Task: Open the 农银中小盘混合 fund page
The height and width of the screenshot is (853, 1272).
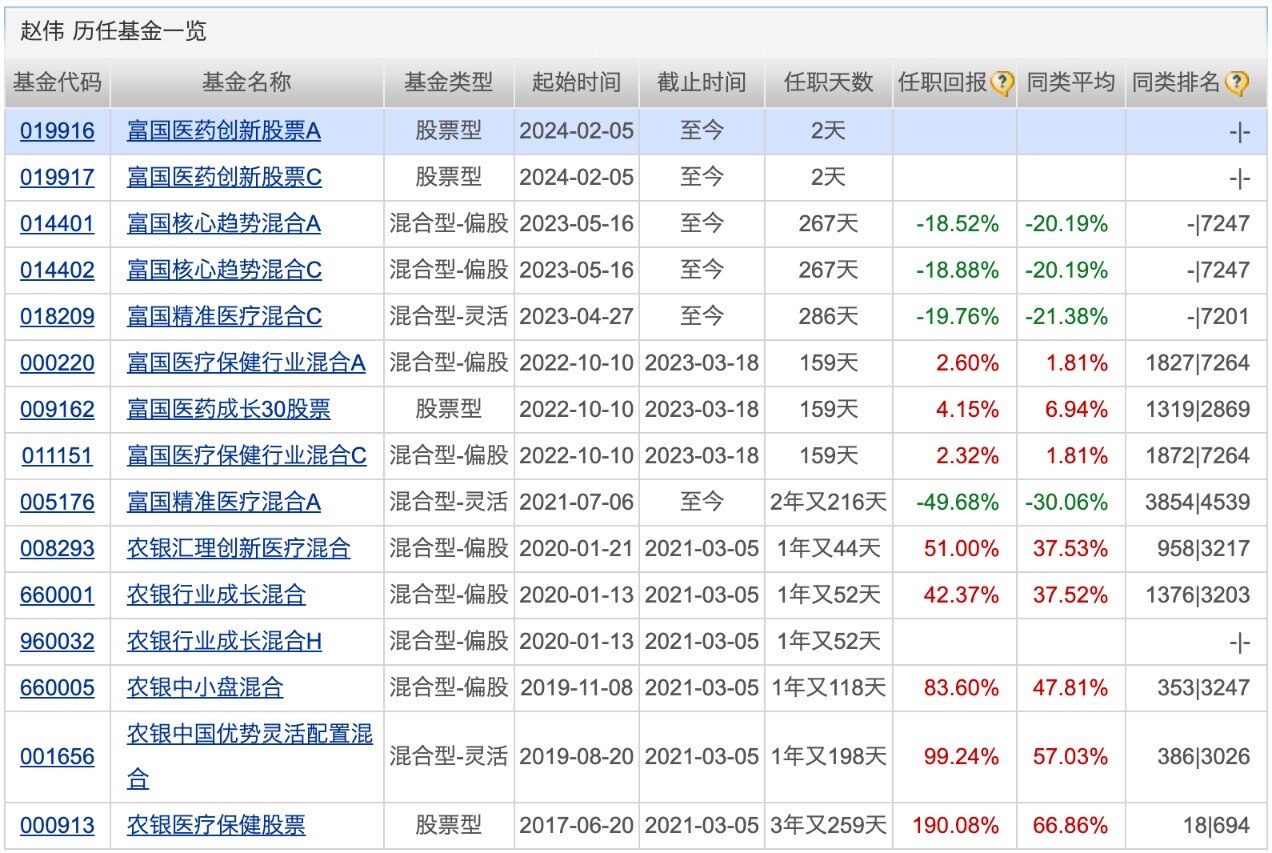Action: [x=205, y=688]
